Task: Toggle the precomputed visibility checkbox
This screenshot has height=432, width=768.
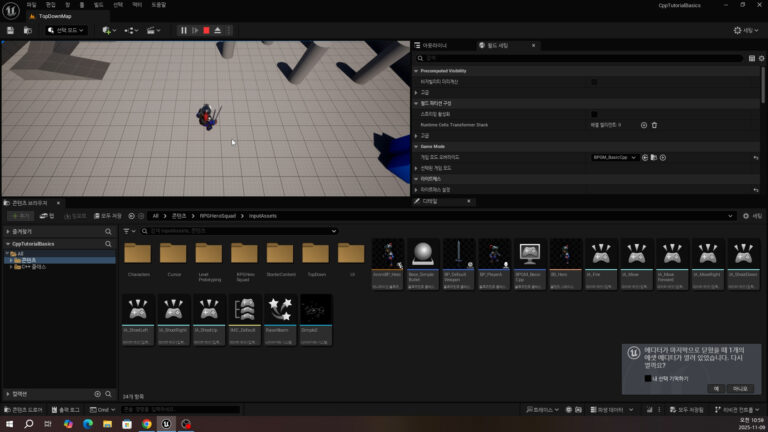Action: [x=594, y=81]
